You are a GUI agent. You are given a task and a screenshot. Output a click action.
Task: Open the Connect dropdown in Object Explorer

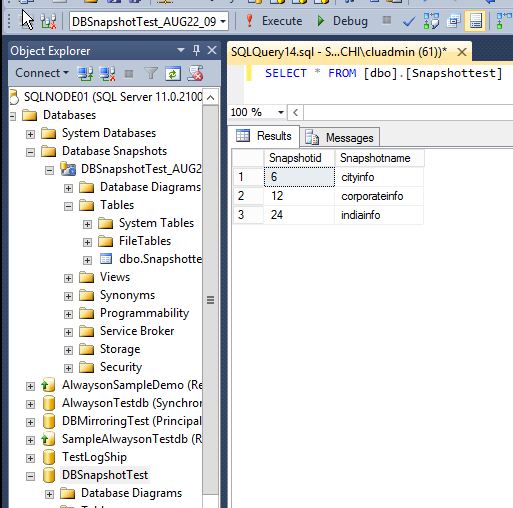point(42,73)
